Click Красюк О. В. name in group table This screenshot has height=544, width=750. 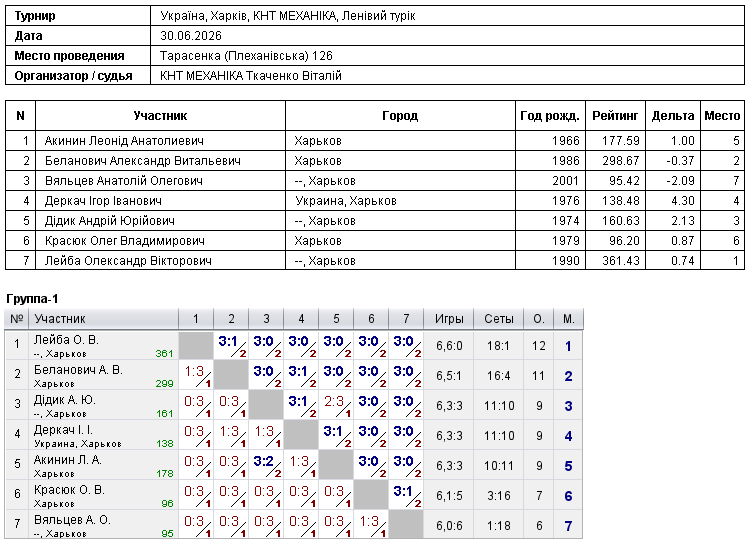(x=69, y=490)
